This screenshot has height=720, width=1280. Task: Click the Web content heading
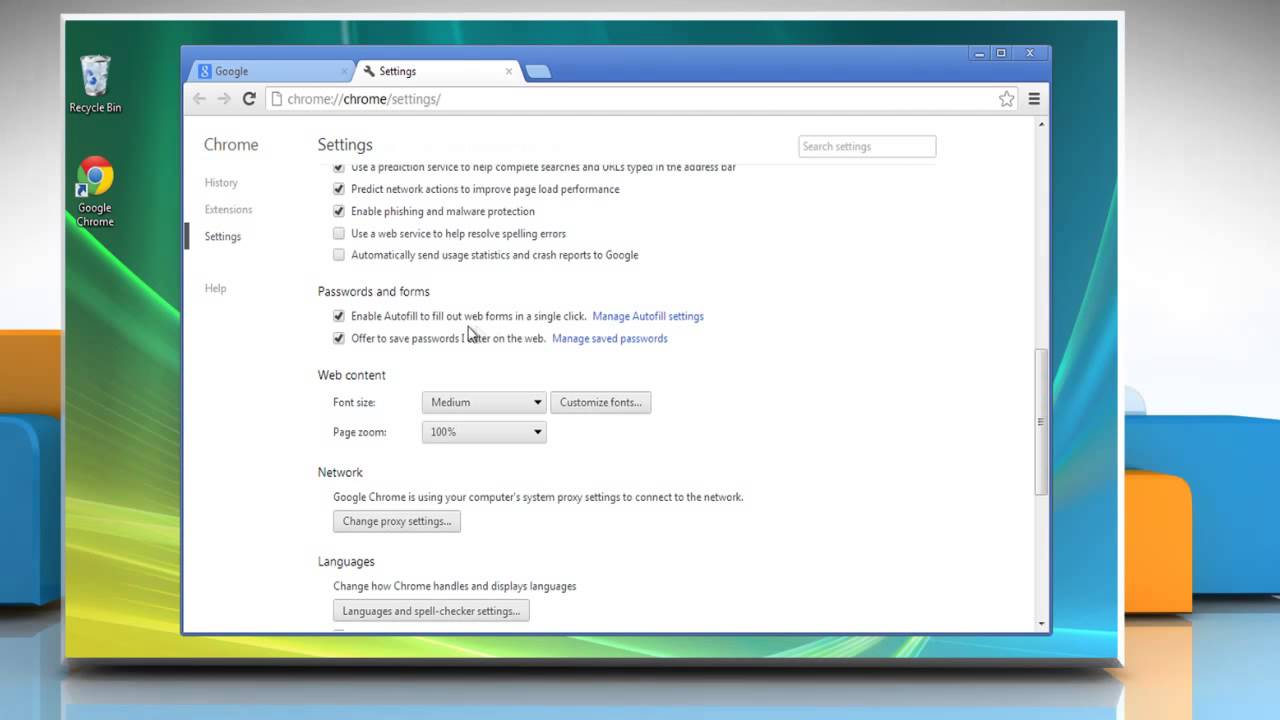[x=351, y=375]
